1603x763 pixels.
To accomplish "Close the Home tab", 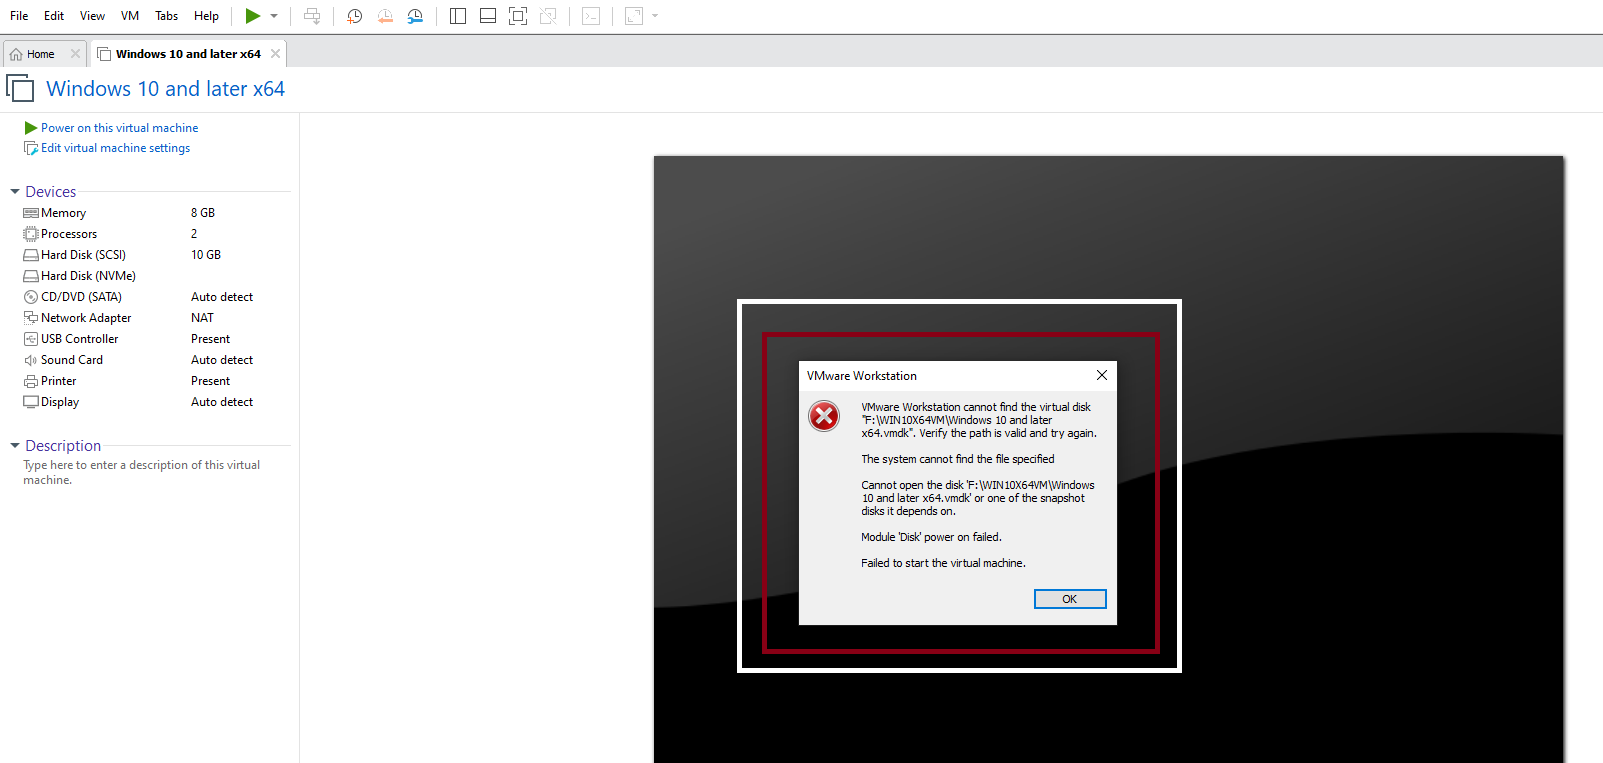I will 75,54.
